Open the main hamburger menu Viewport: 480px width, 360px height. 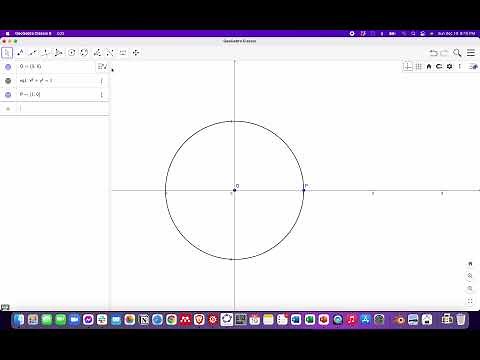coord(471,53)
